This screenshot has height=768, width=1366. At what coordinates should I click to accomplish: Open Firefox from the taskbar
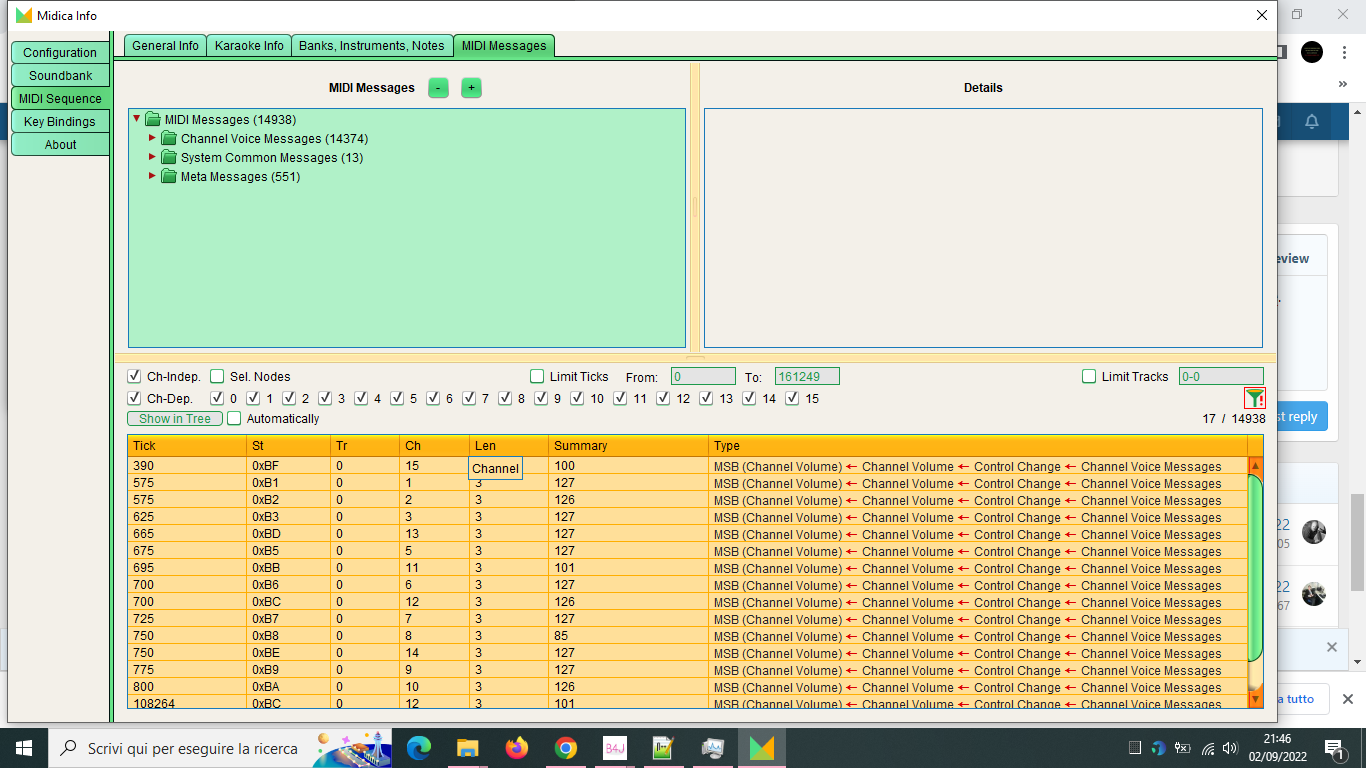(x=516, y=748)
